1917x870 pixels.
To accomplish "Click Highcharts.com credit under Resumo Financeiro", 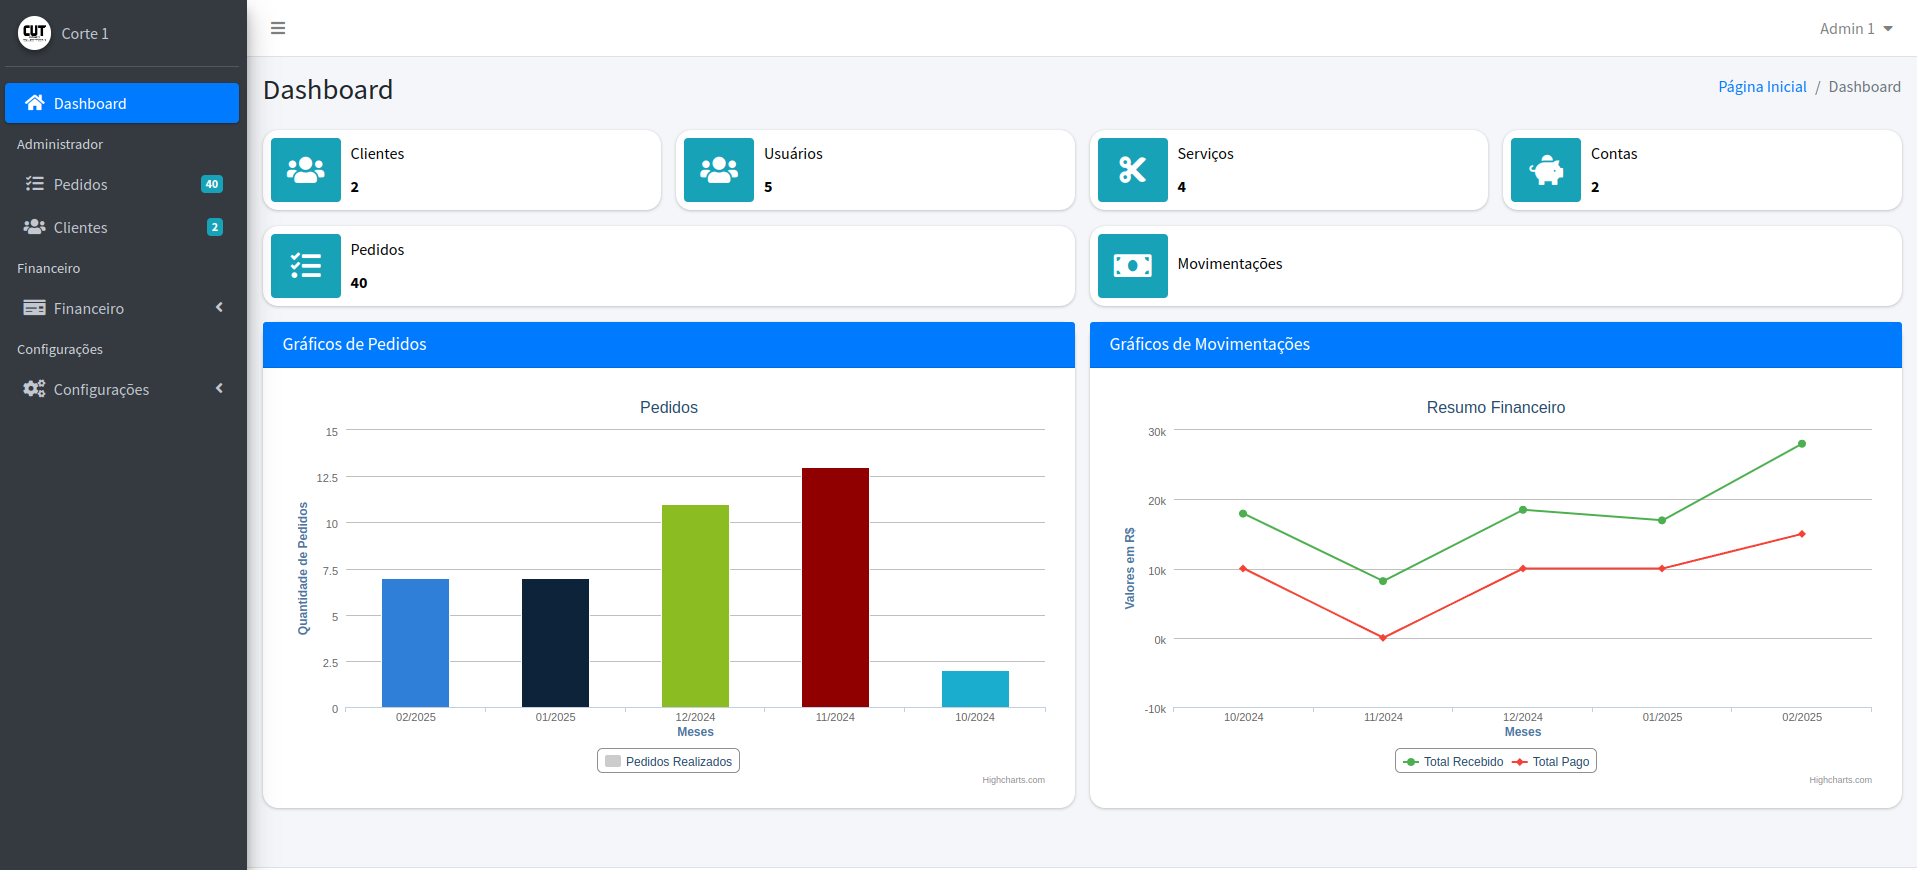I will [1840, 780].
